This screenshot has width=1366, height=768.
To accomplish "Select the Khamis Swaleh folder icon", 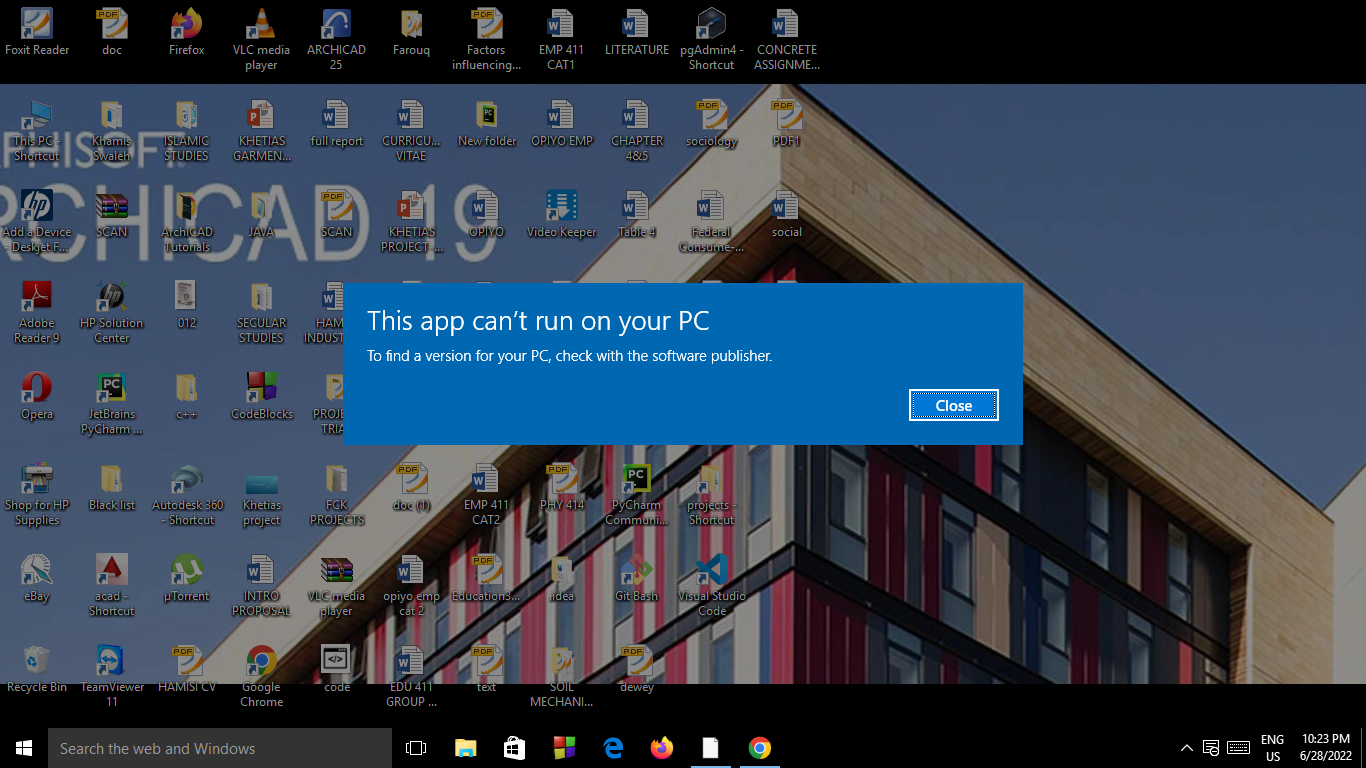I will 112,131.
